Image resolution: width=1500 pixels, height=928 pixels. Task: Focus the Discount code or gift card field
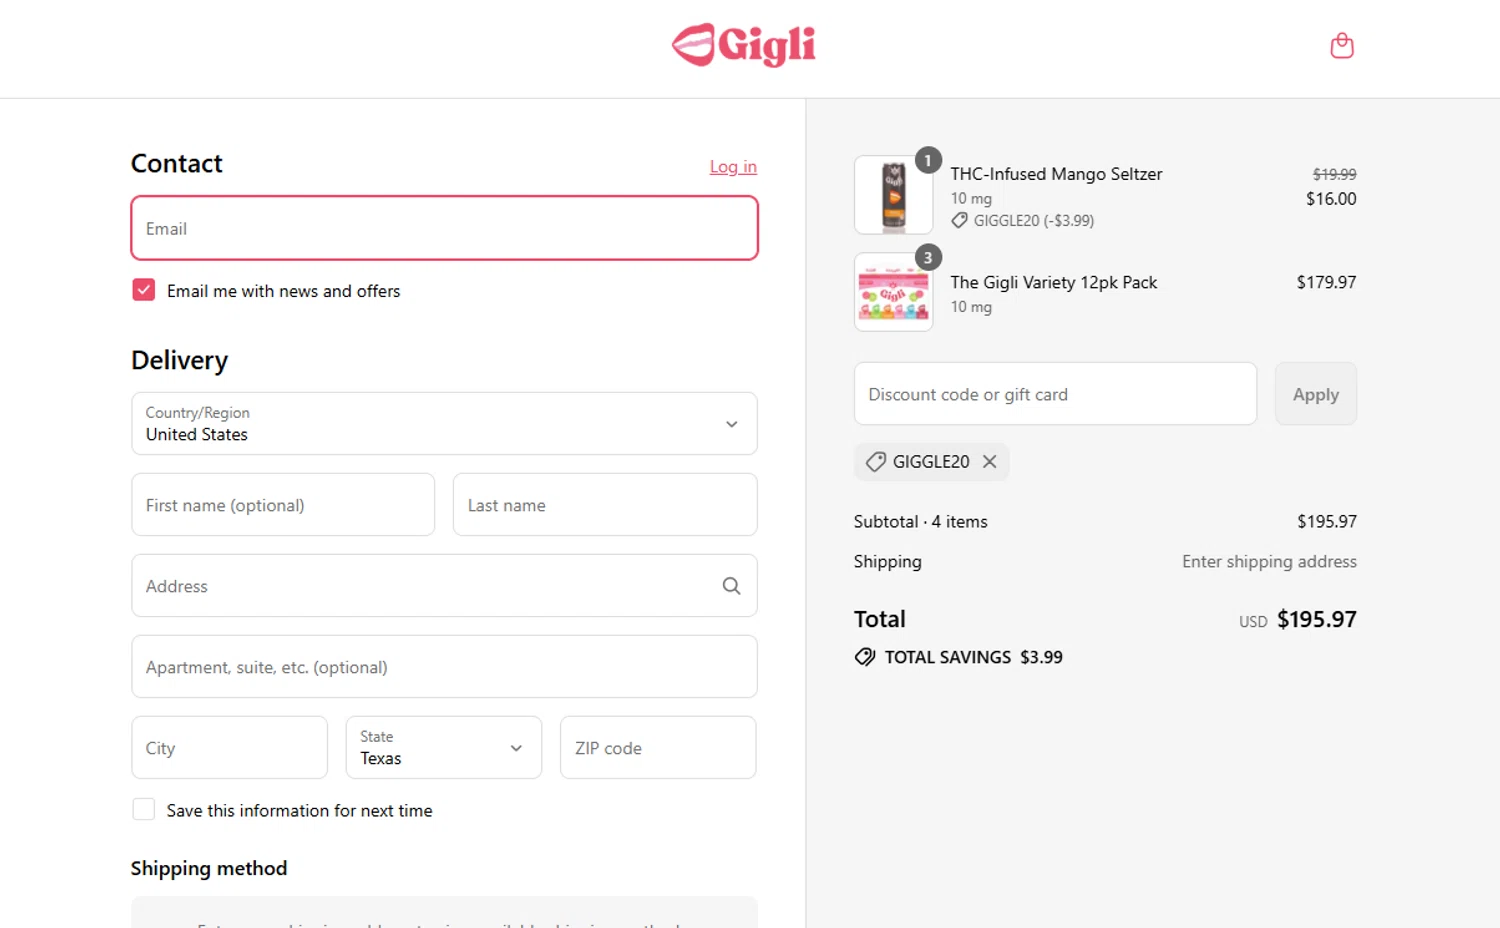1055,394
